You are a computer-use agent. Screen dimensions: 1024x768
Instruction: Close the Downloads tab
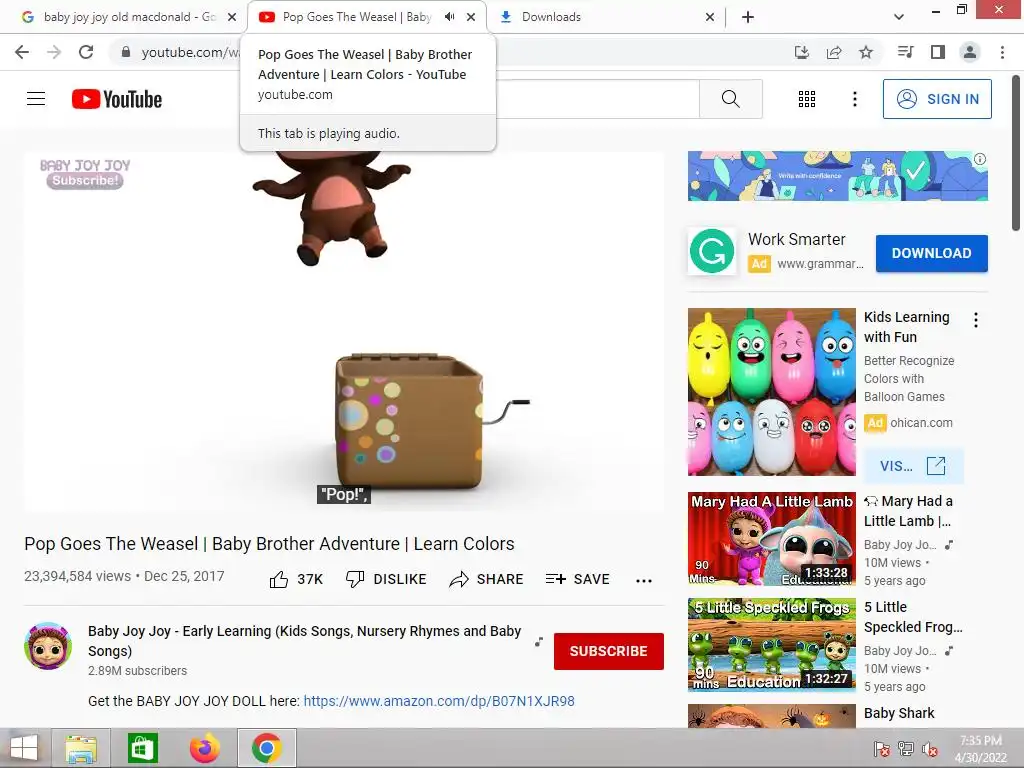[710, 17]
